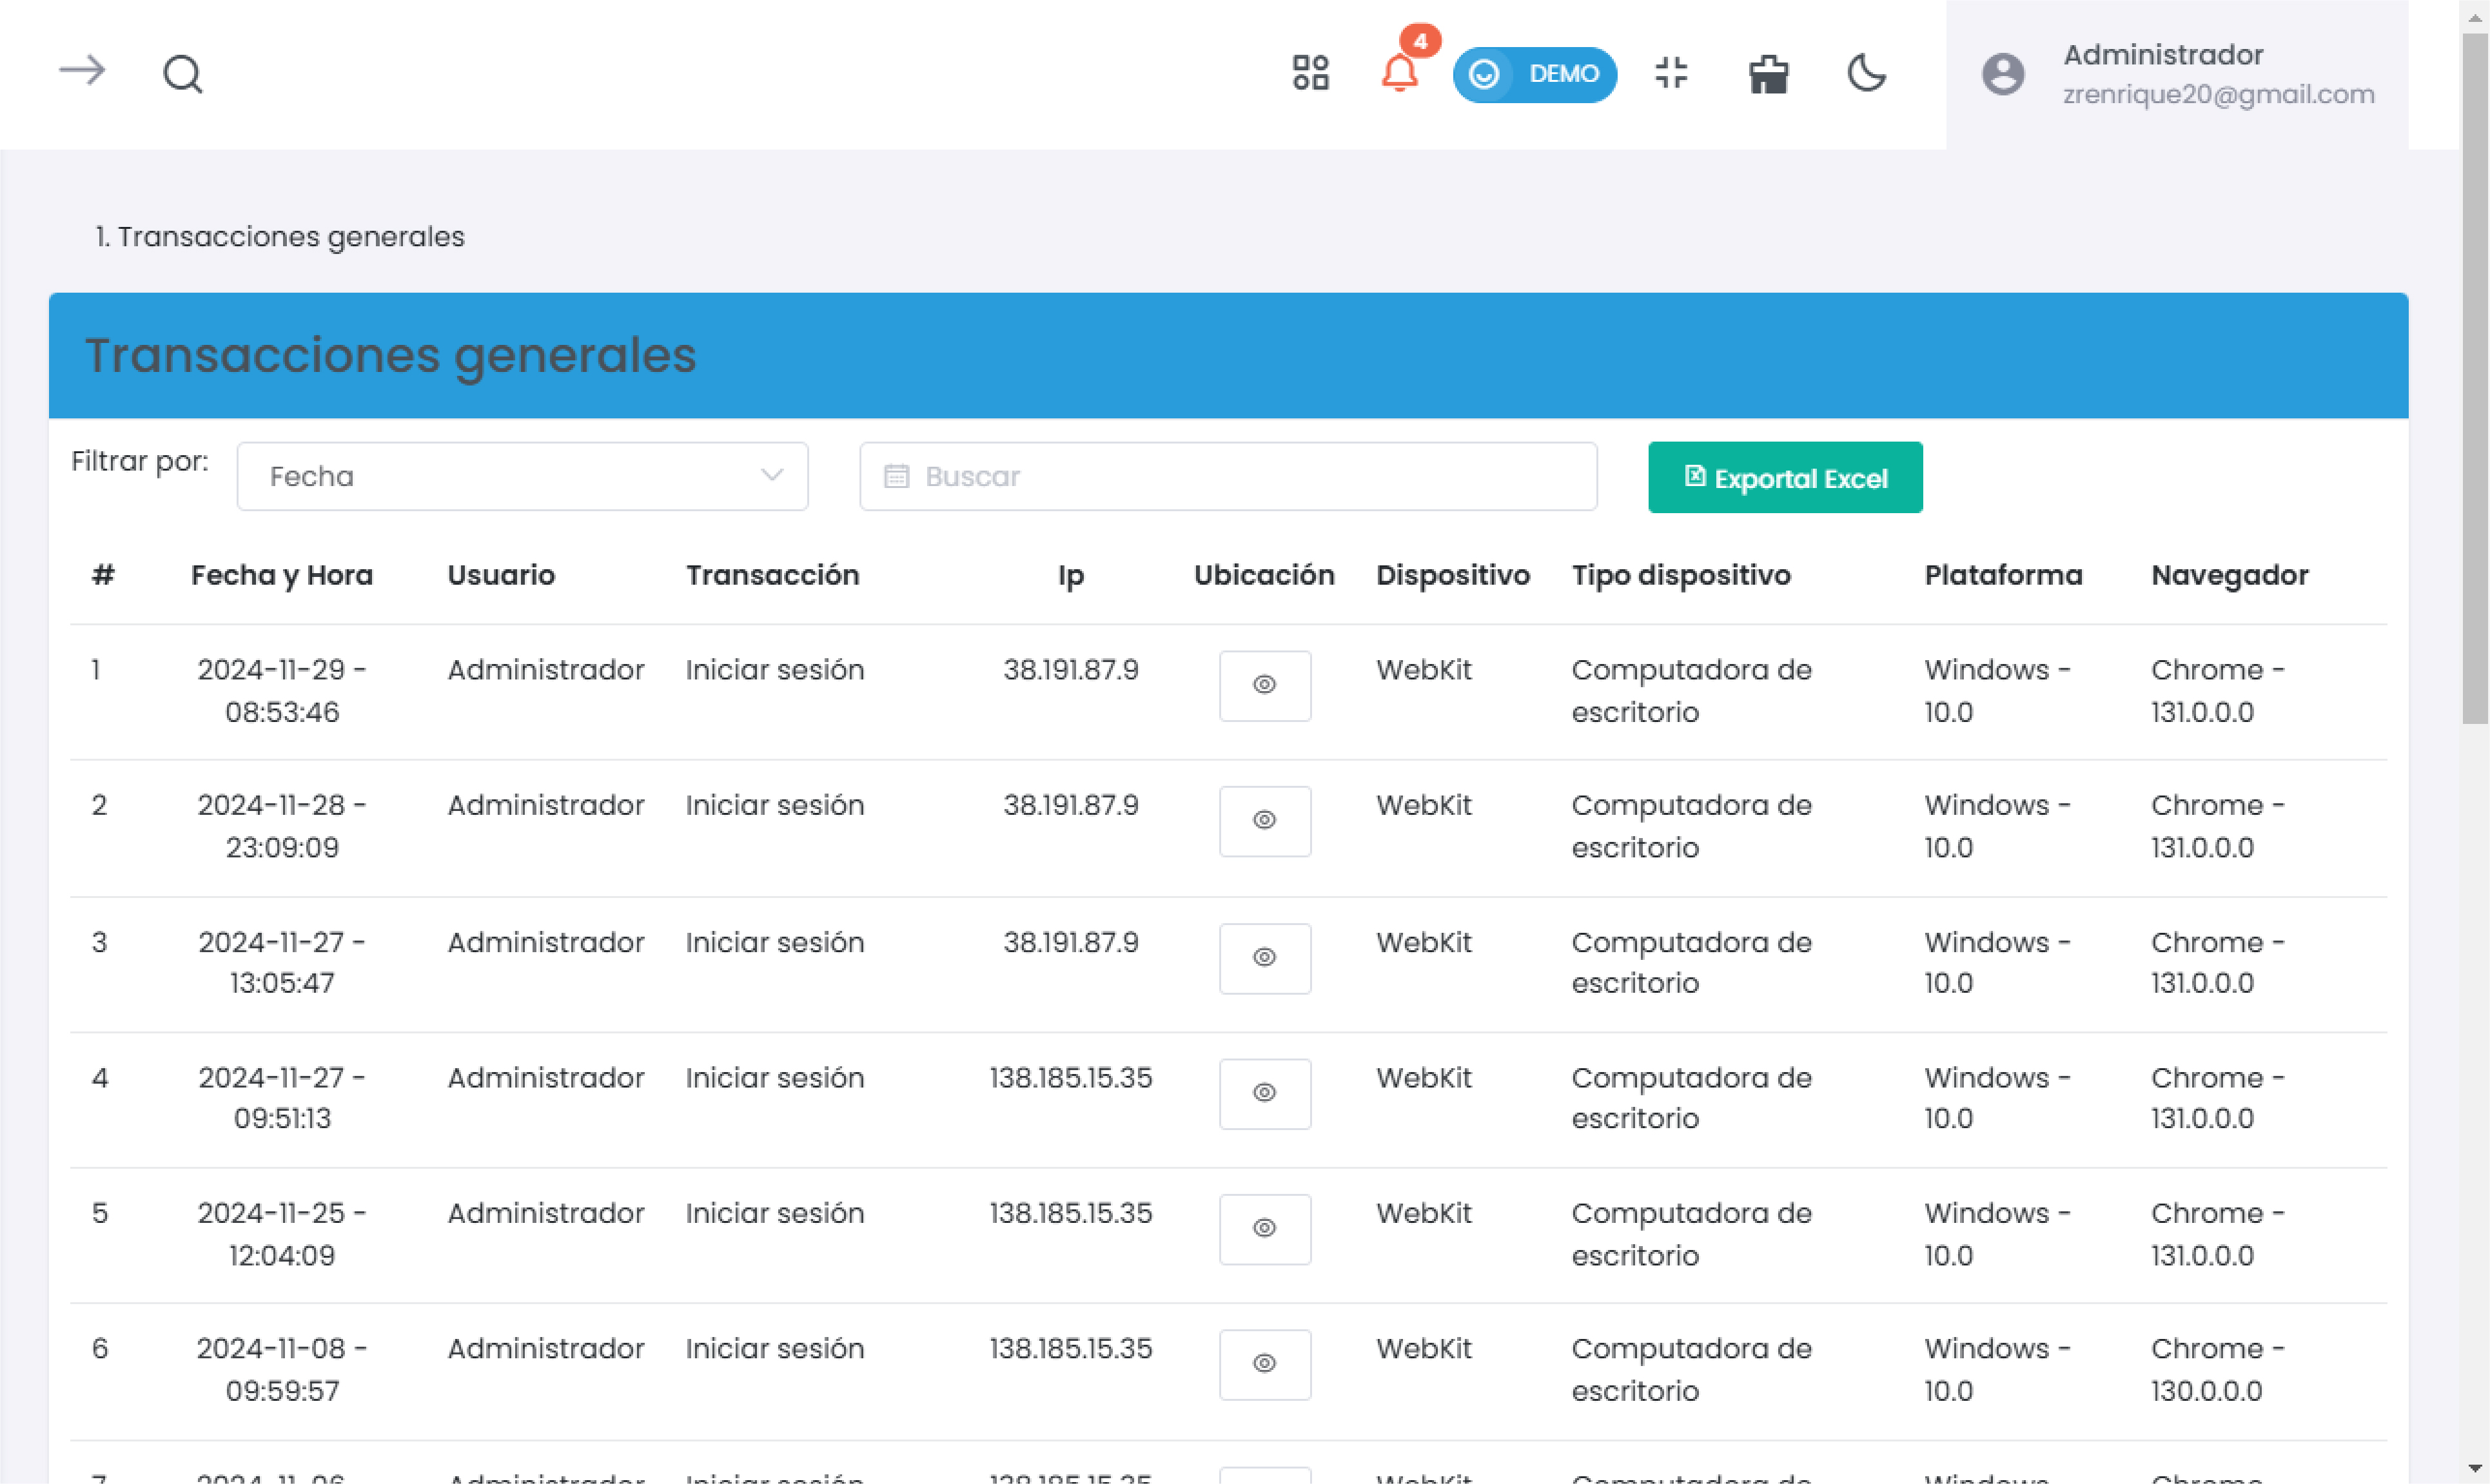Click the Plataforma column header
2490x1484 pixels.
pyautogui.click(x=2003, y=575)
